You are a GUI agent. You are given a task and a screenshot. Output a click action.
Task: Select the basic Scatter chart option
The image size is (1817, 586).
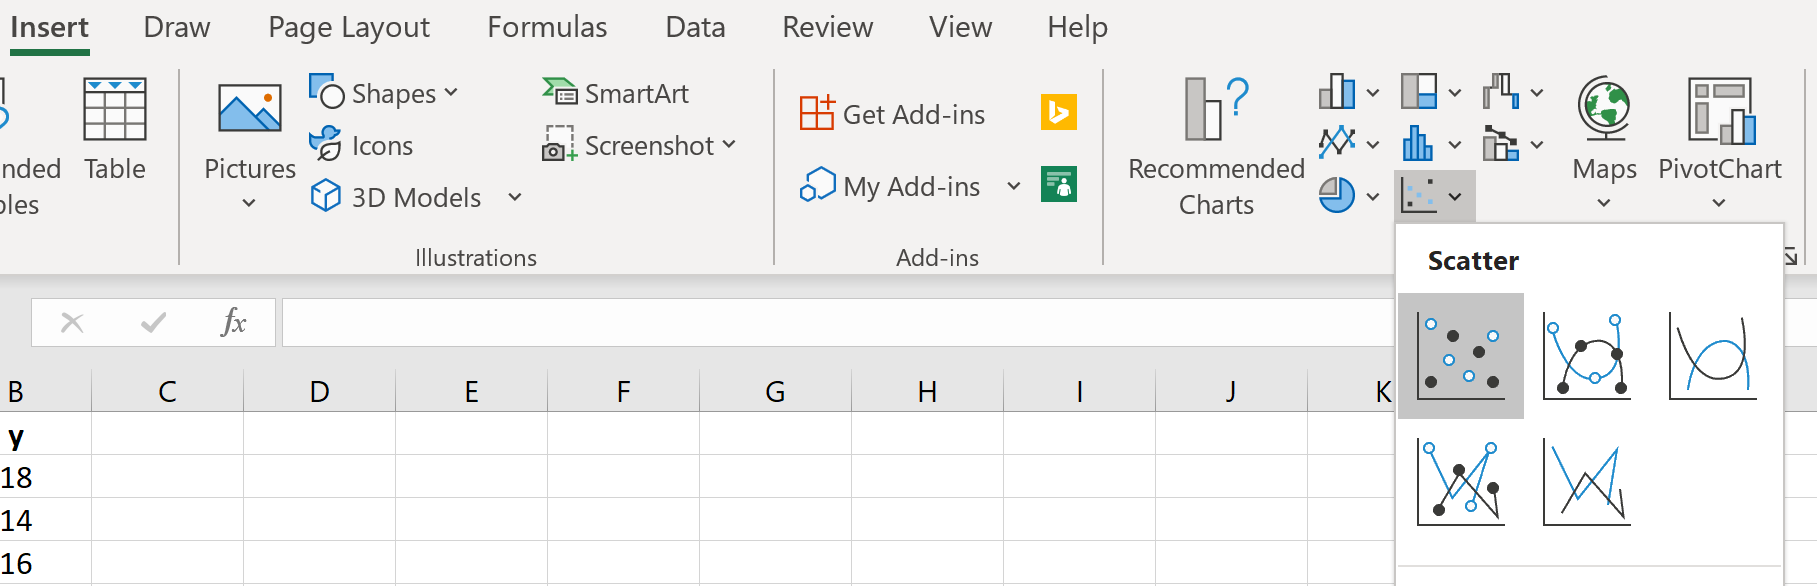pos(1460,355)
